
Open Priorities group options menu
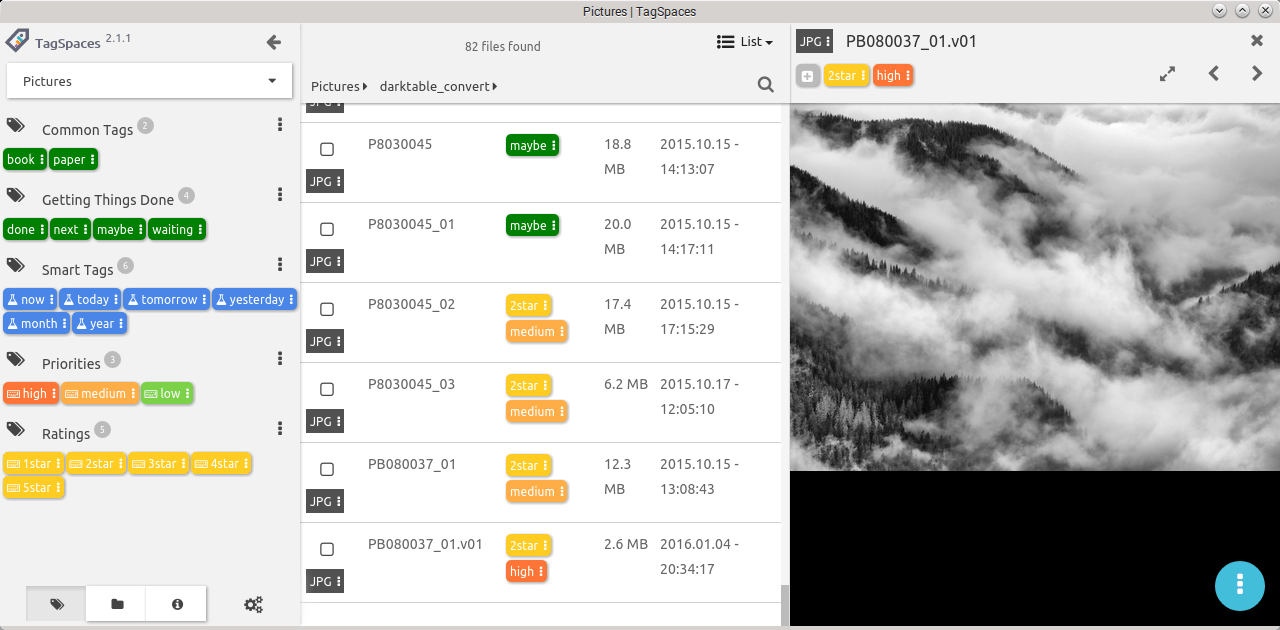[280, 359]
